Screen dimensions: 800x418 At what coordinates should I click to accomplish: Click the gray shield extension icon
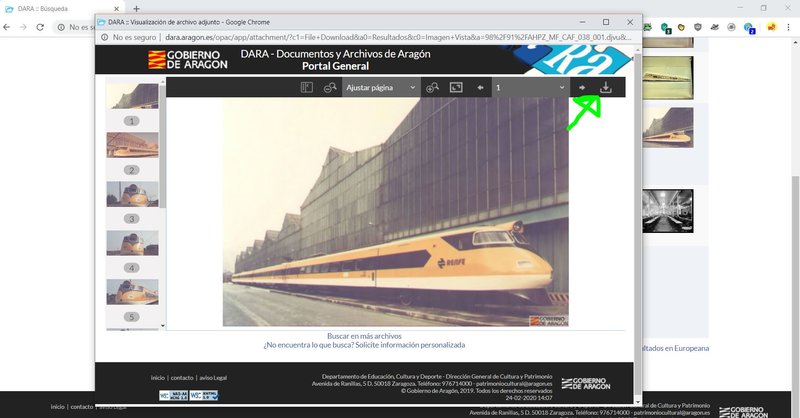(698, 27)
